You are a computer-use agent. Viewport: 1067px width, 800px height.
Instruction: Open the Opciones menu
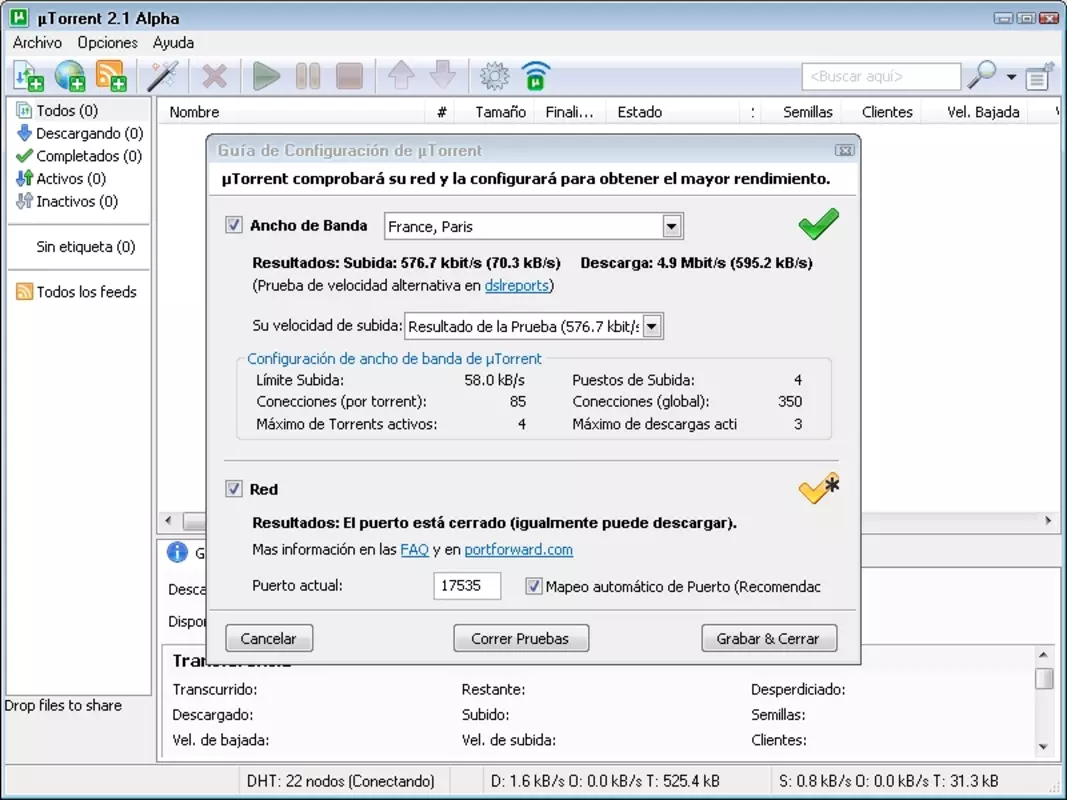pyautogui.click(x=108, y=42)
